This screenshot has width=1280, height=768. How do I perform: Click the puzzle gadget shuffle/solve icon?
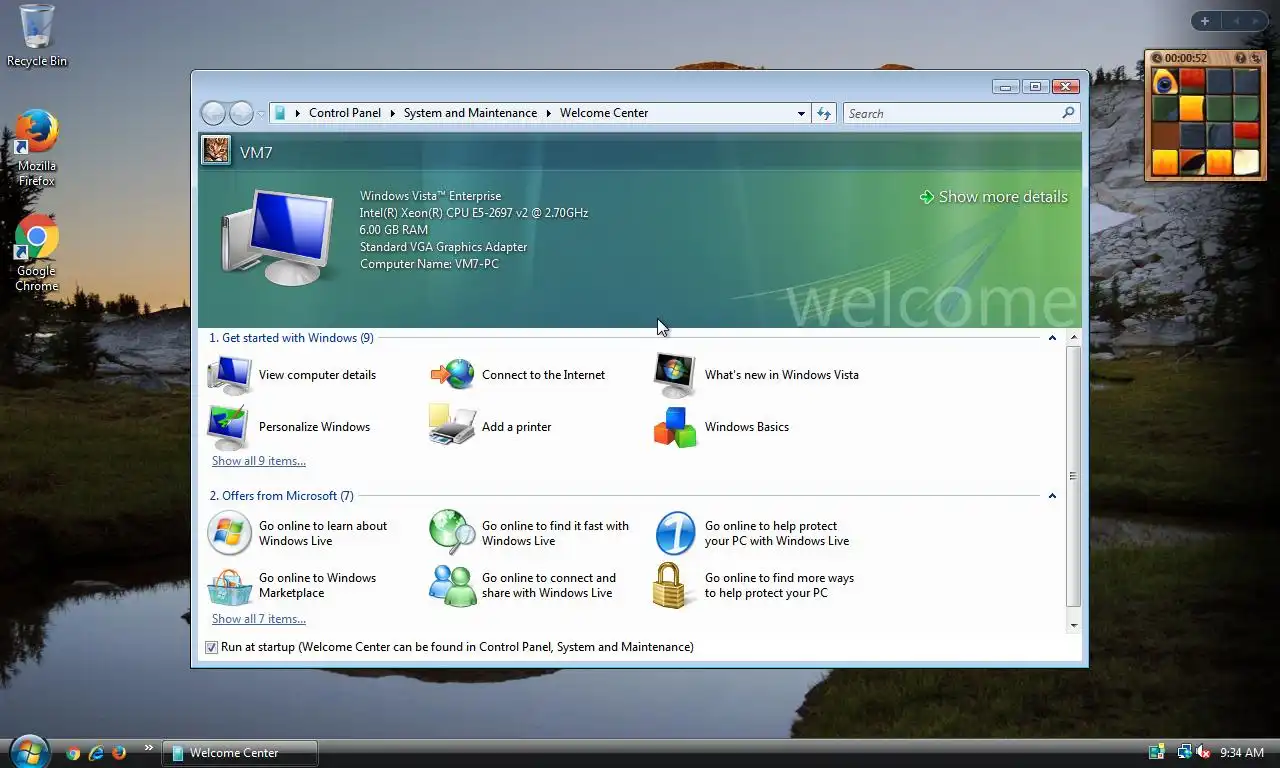tap(1255, 59)
